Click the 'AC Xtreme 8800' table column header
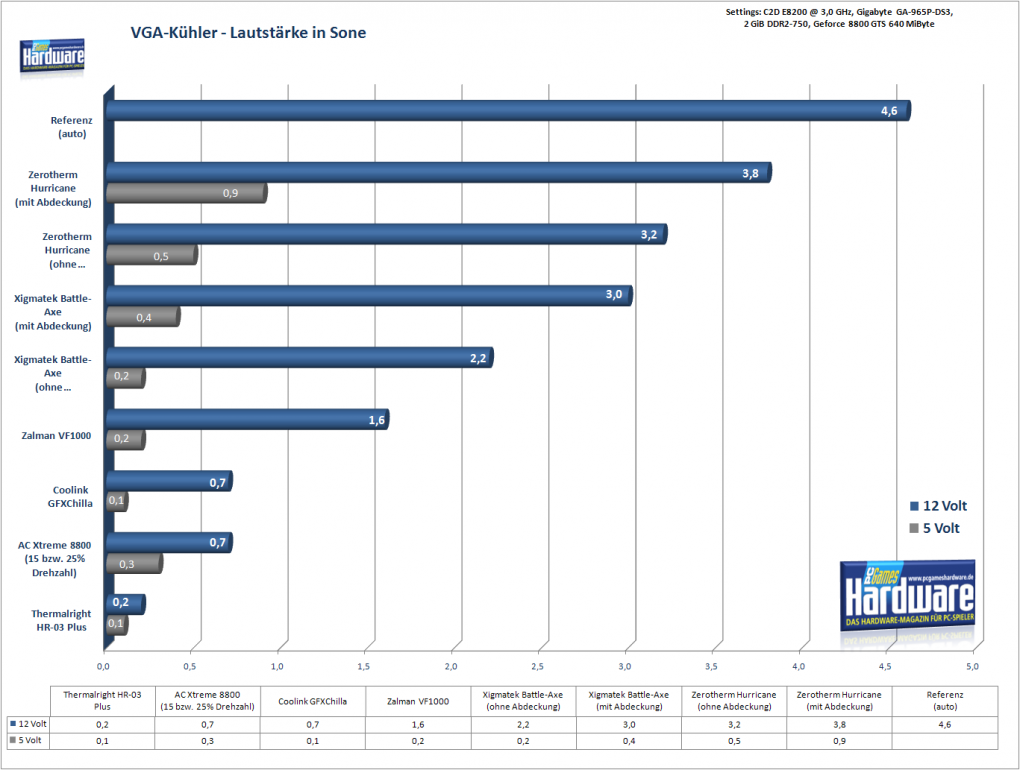1020x770 pixels. point(208,701)
